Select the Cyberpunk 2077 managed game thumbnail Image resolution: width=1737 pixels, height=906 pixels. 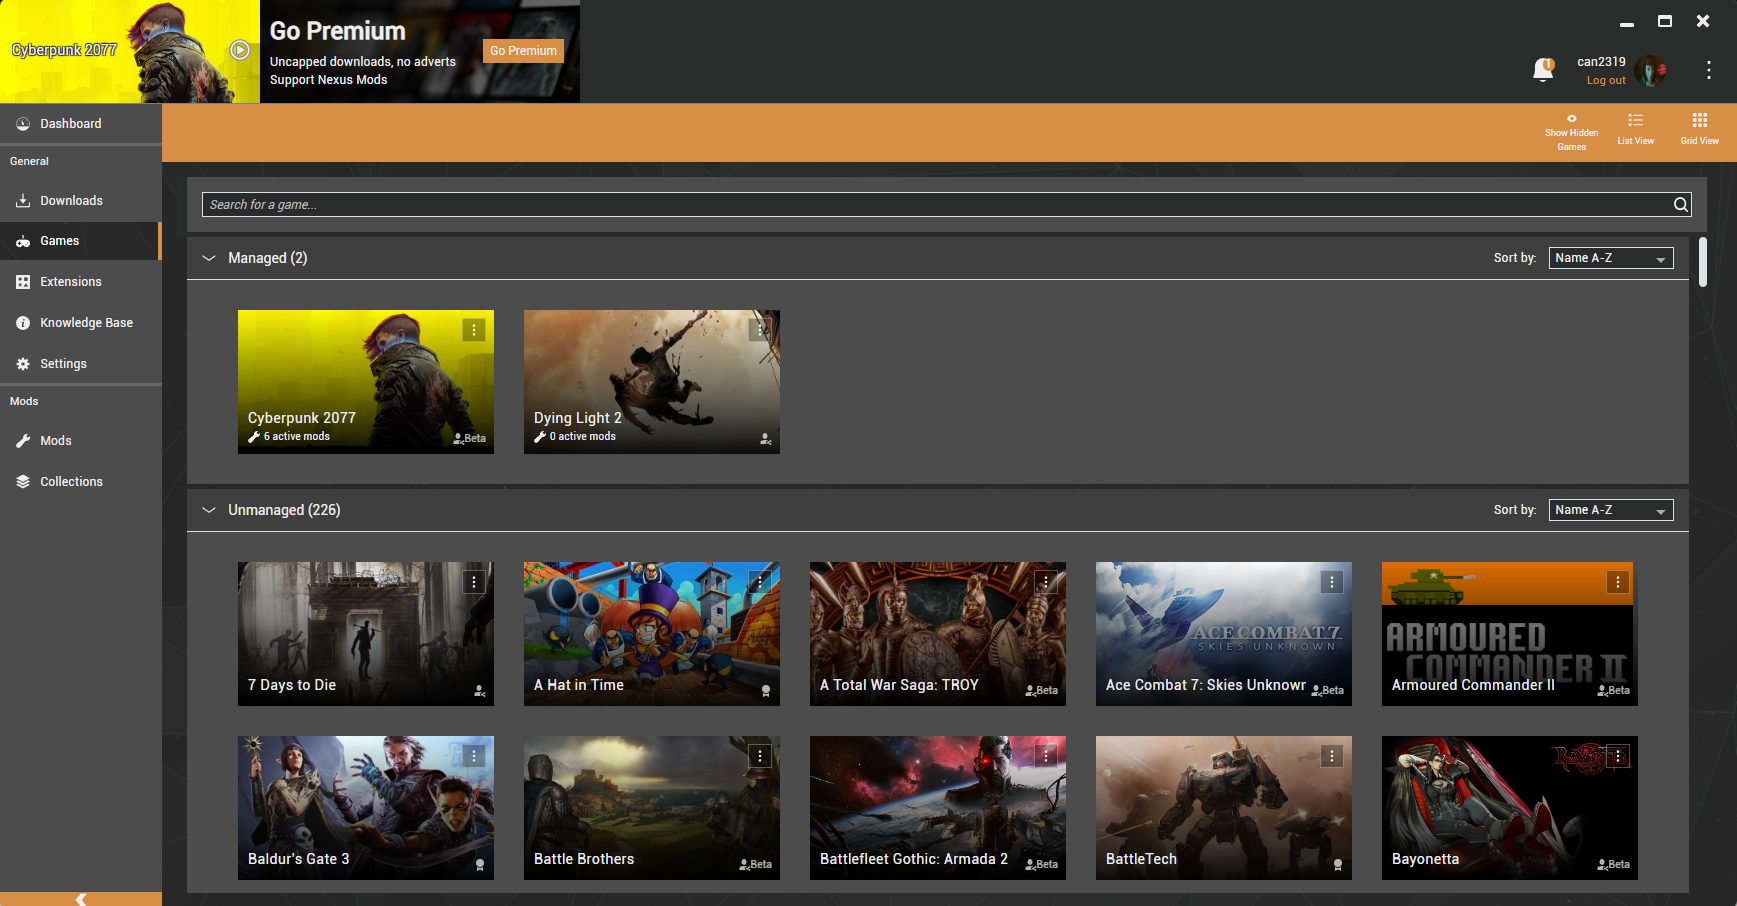tap(366, 382)
